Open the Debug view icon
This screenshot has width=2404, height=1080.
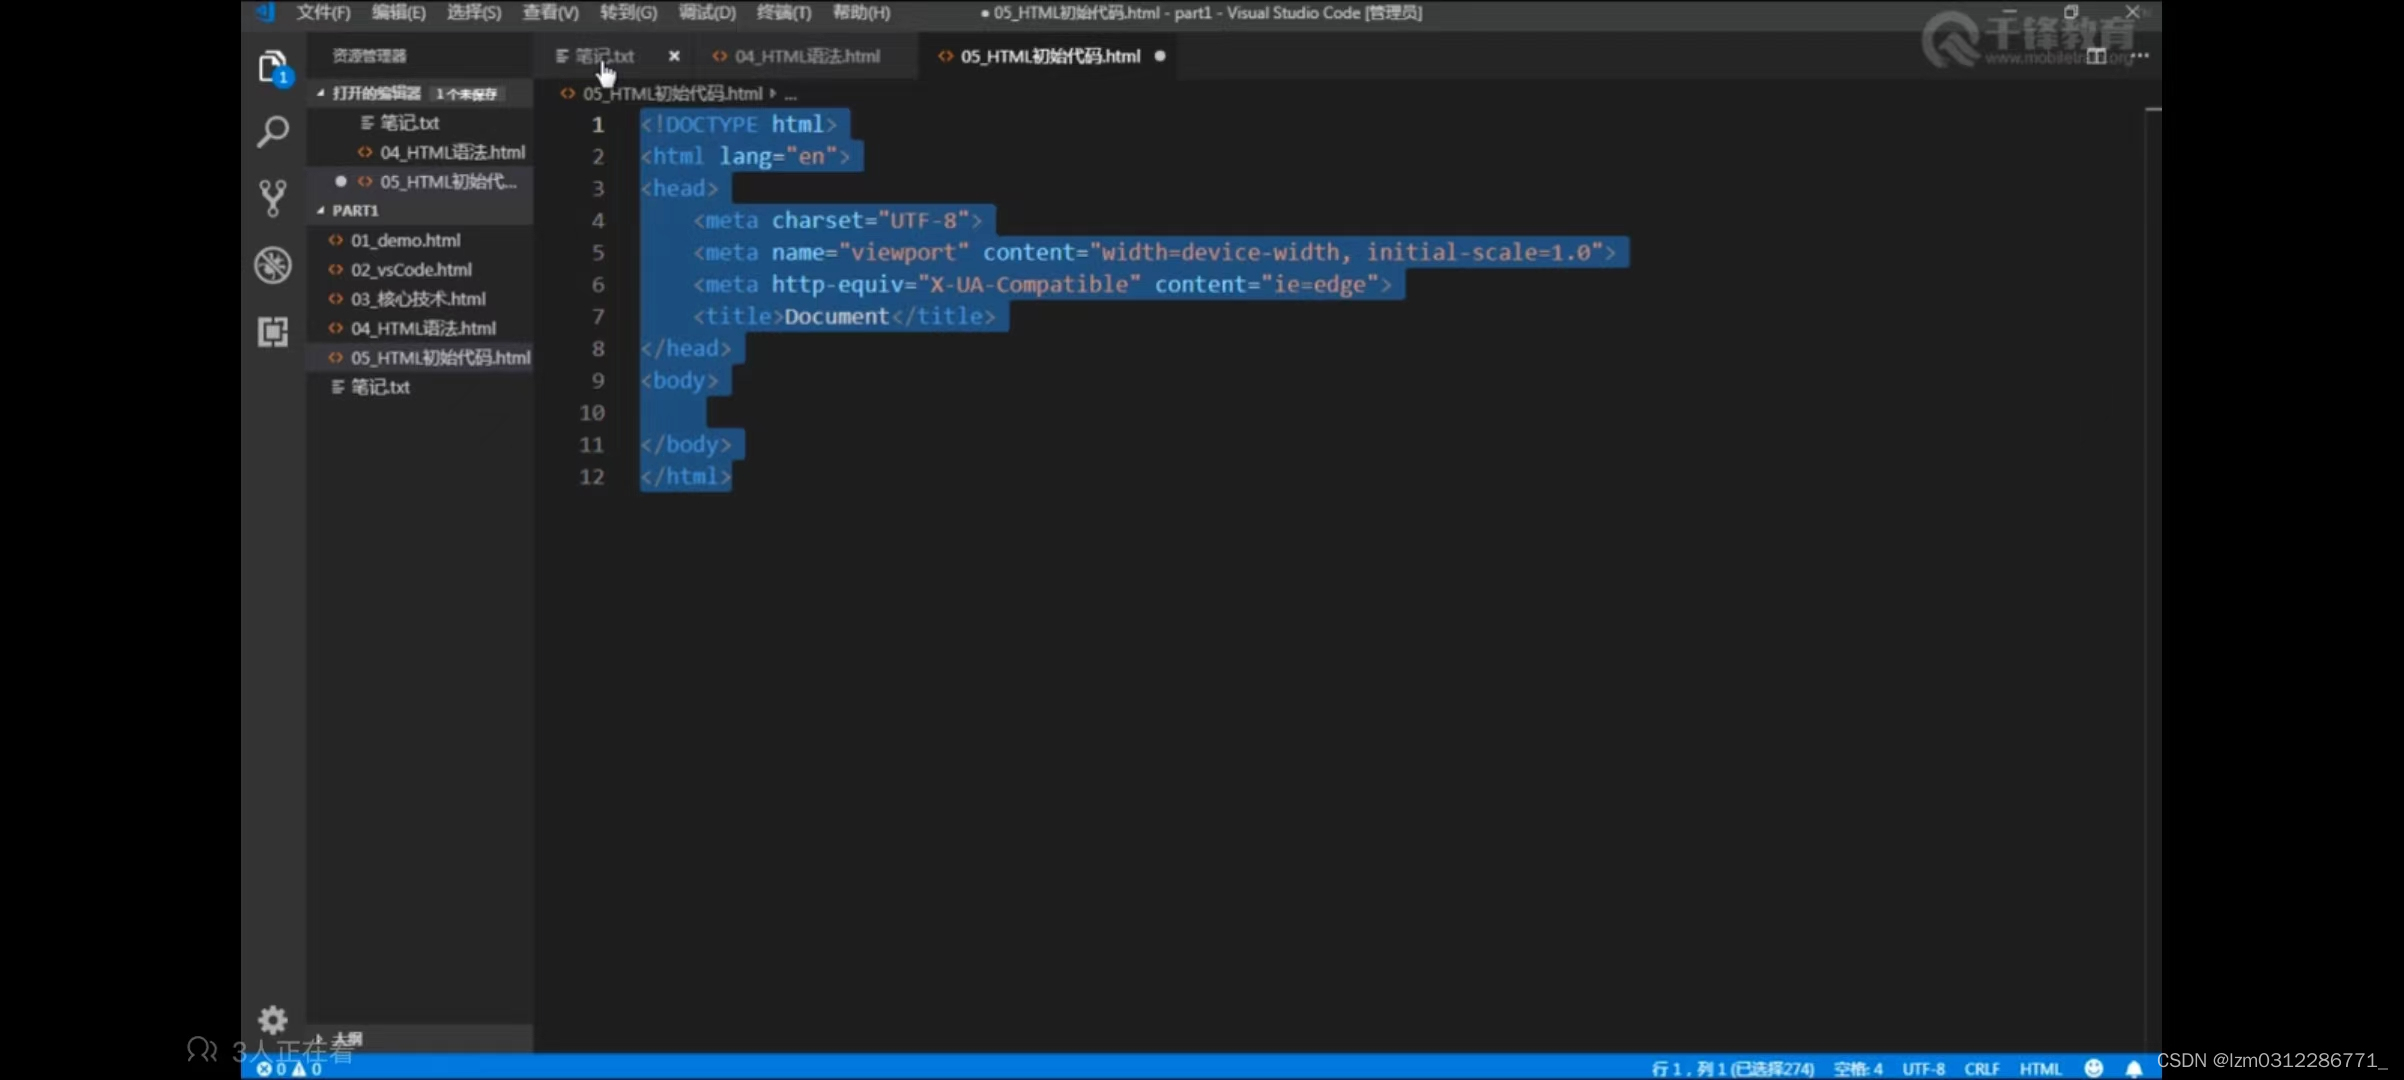tap(273, 265)
